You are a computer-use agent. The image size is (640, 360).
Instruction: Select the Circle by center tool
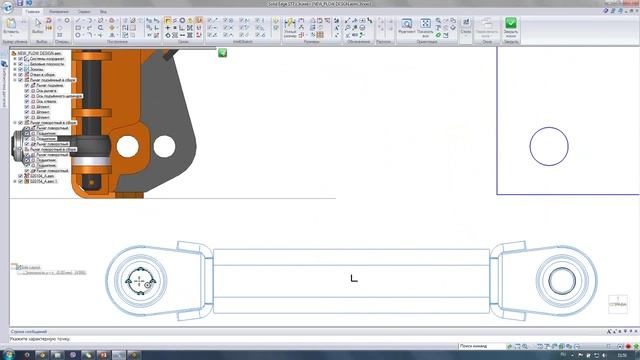click(x=78, y=36)
